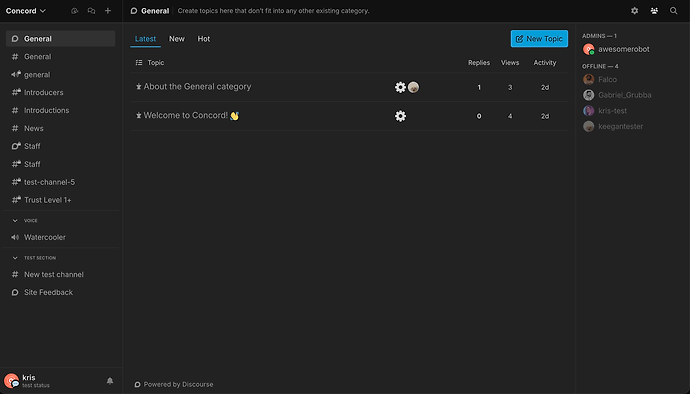Switch to the Latest tab

tap(145, 39)
